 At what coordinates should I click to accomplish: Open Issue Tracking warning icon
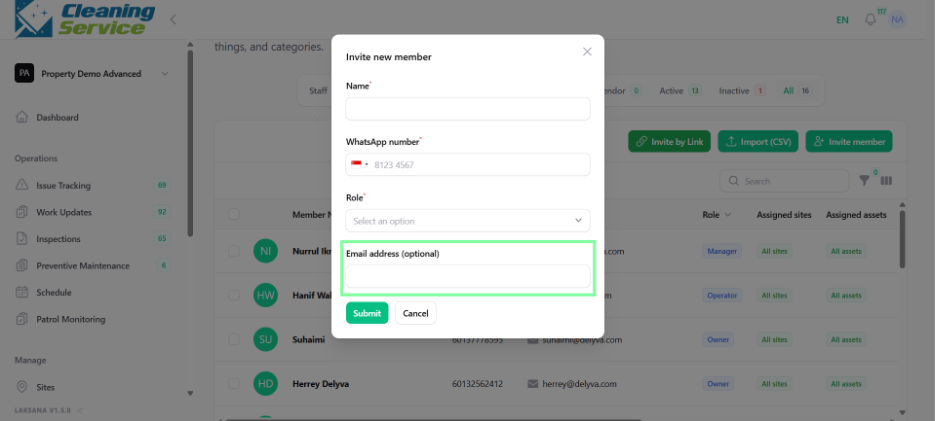point(21,185)
